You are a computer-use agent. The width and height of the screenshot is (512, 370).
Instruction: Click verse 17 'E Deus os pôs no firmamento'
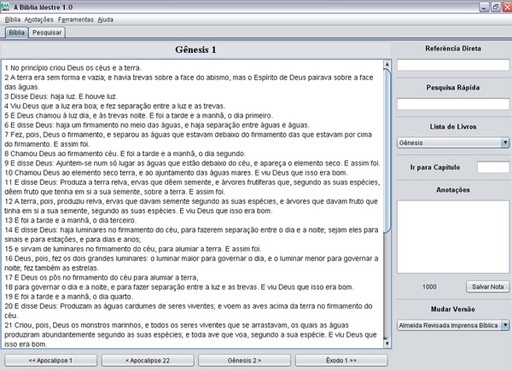(101, 277)
